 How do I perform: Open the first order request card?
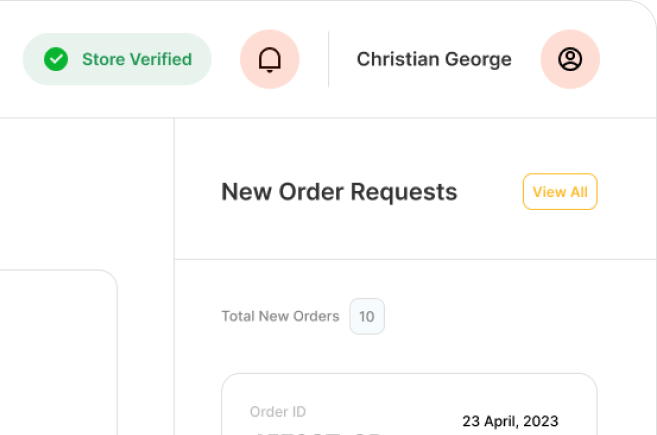pyautogui.click(x=409, y=404)
